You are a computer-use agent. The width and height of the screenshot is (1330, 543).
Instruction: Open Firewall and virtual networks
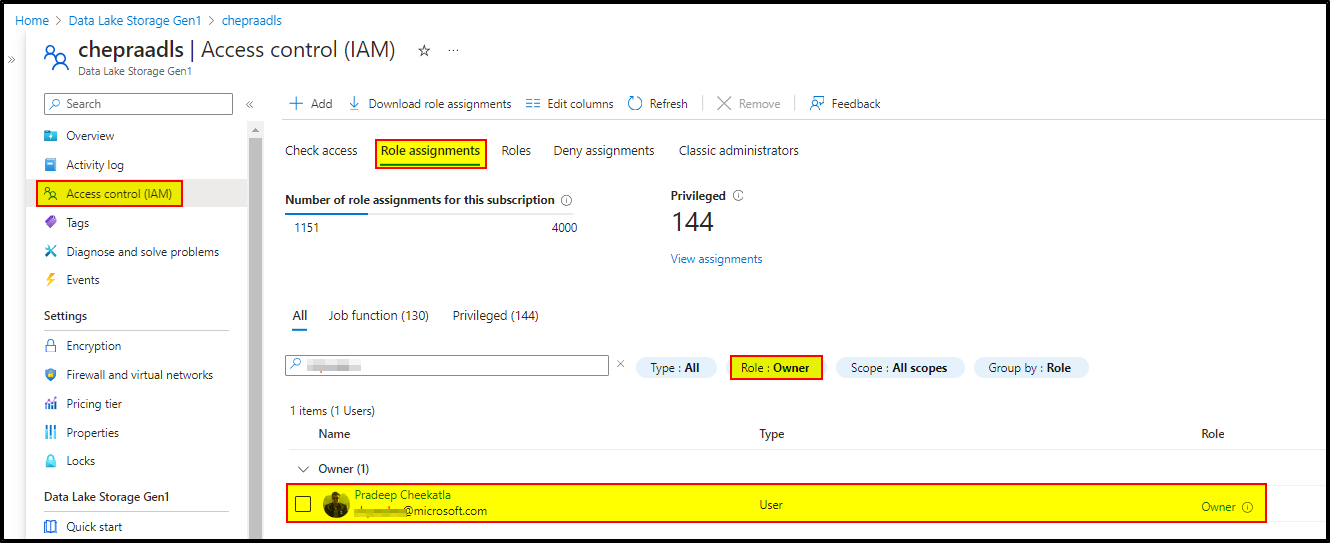(x=140, y=375)
